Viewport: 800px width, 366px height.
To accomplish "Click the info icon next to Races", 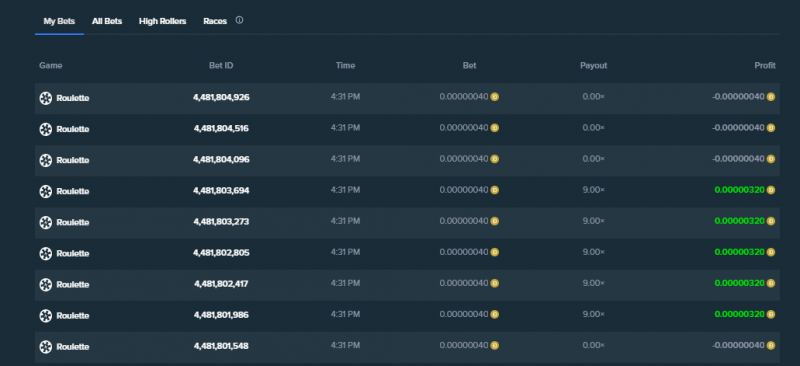I will pyautogui.click(x=239, y=20).
